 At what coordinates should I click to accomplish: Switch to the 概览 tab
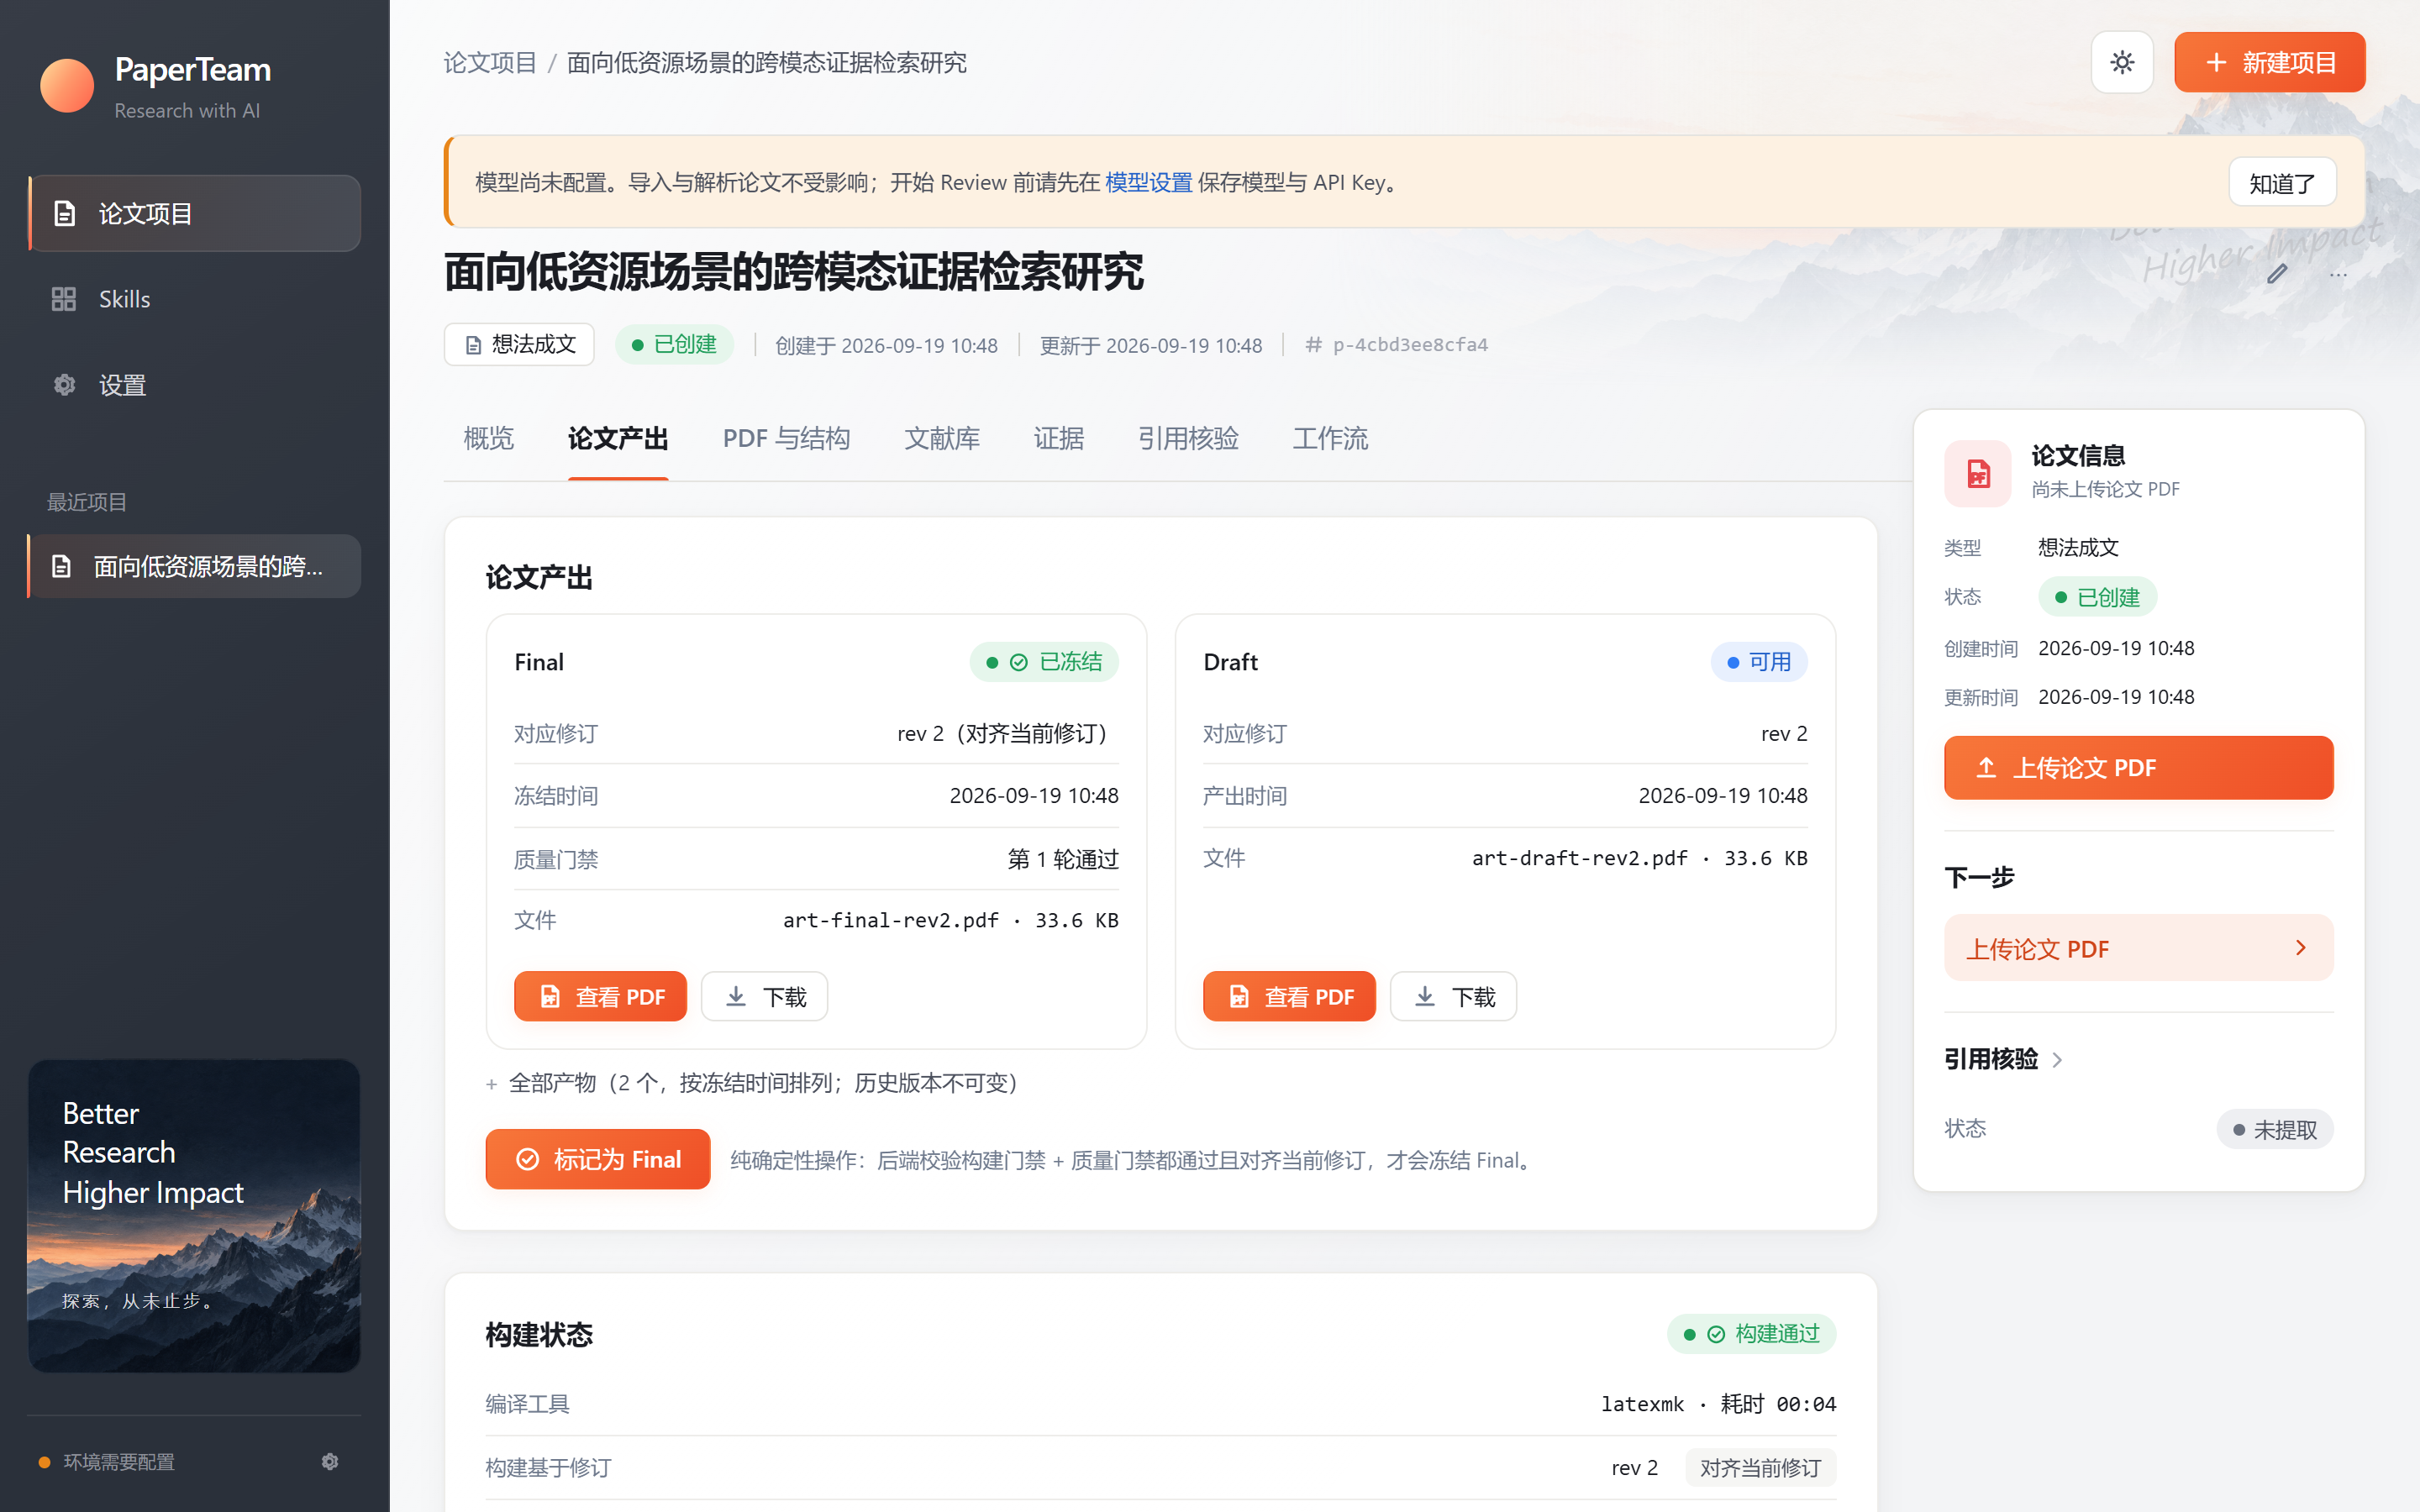488,438
